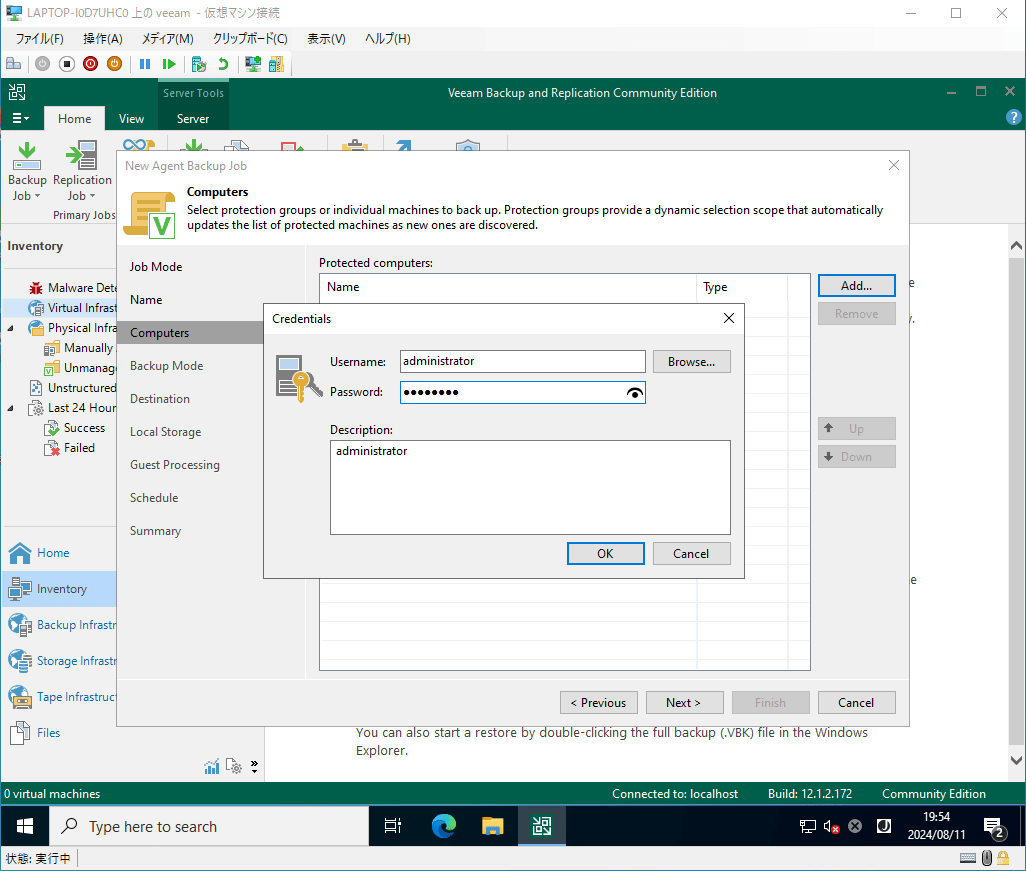Open the 操作(A) menu
The height and width of the screenshot is (871, 1026).
point(103,39)
